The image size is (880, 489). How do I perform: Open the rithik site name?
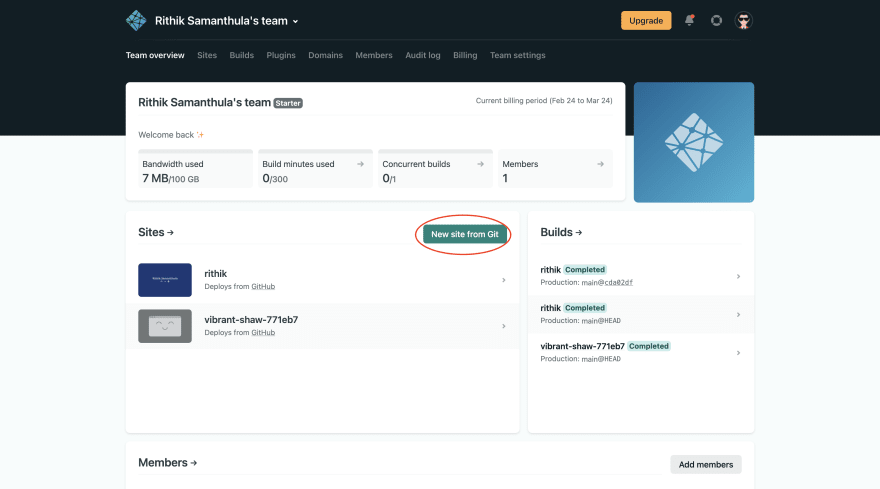click(x=216, y=273)
